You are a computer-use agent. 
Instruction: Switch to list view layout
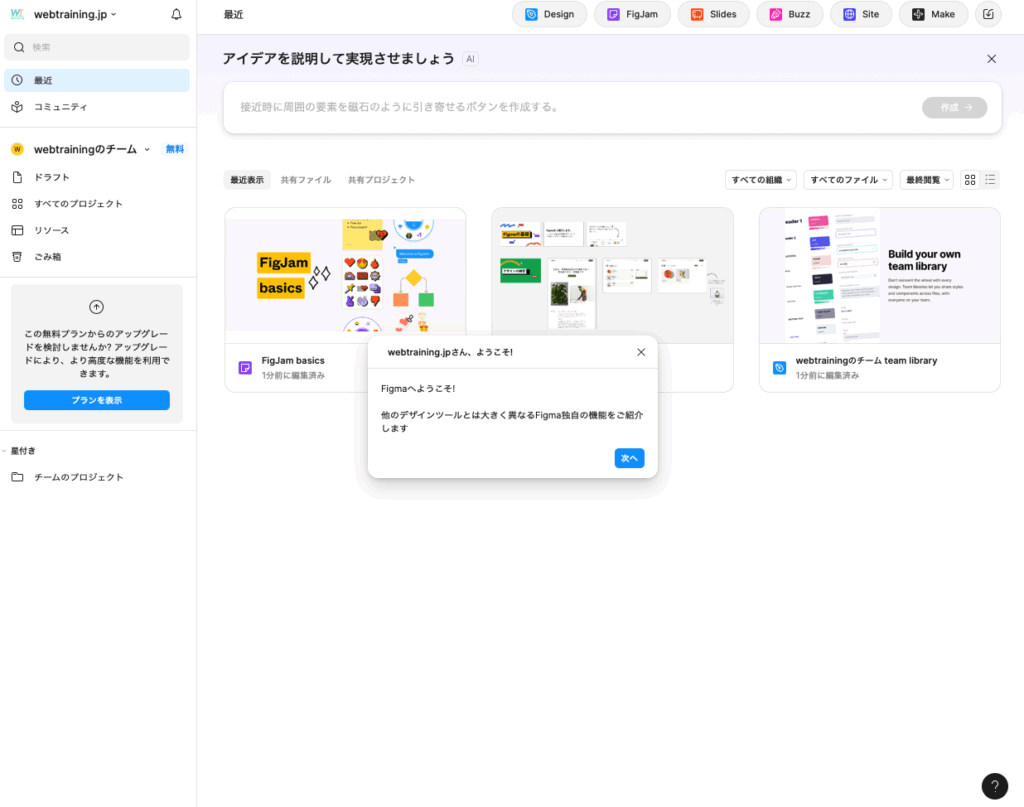click(990, 180)
